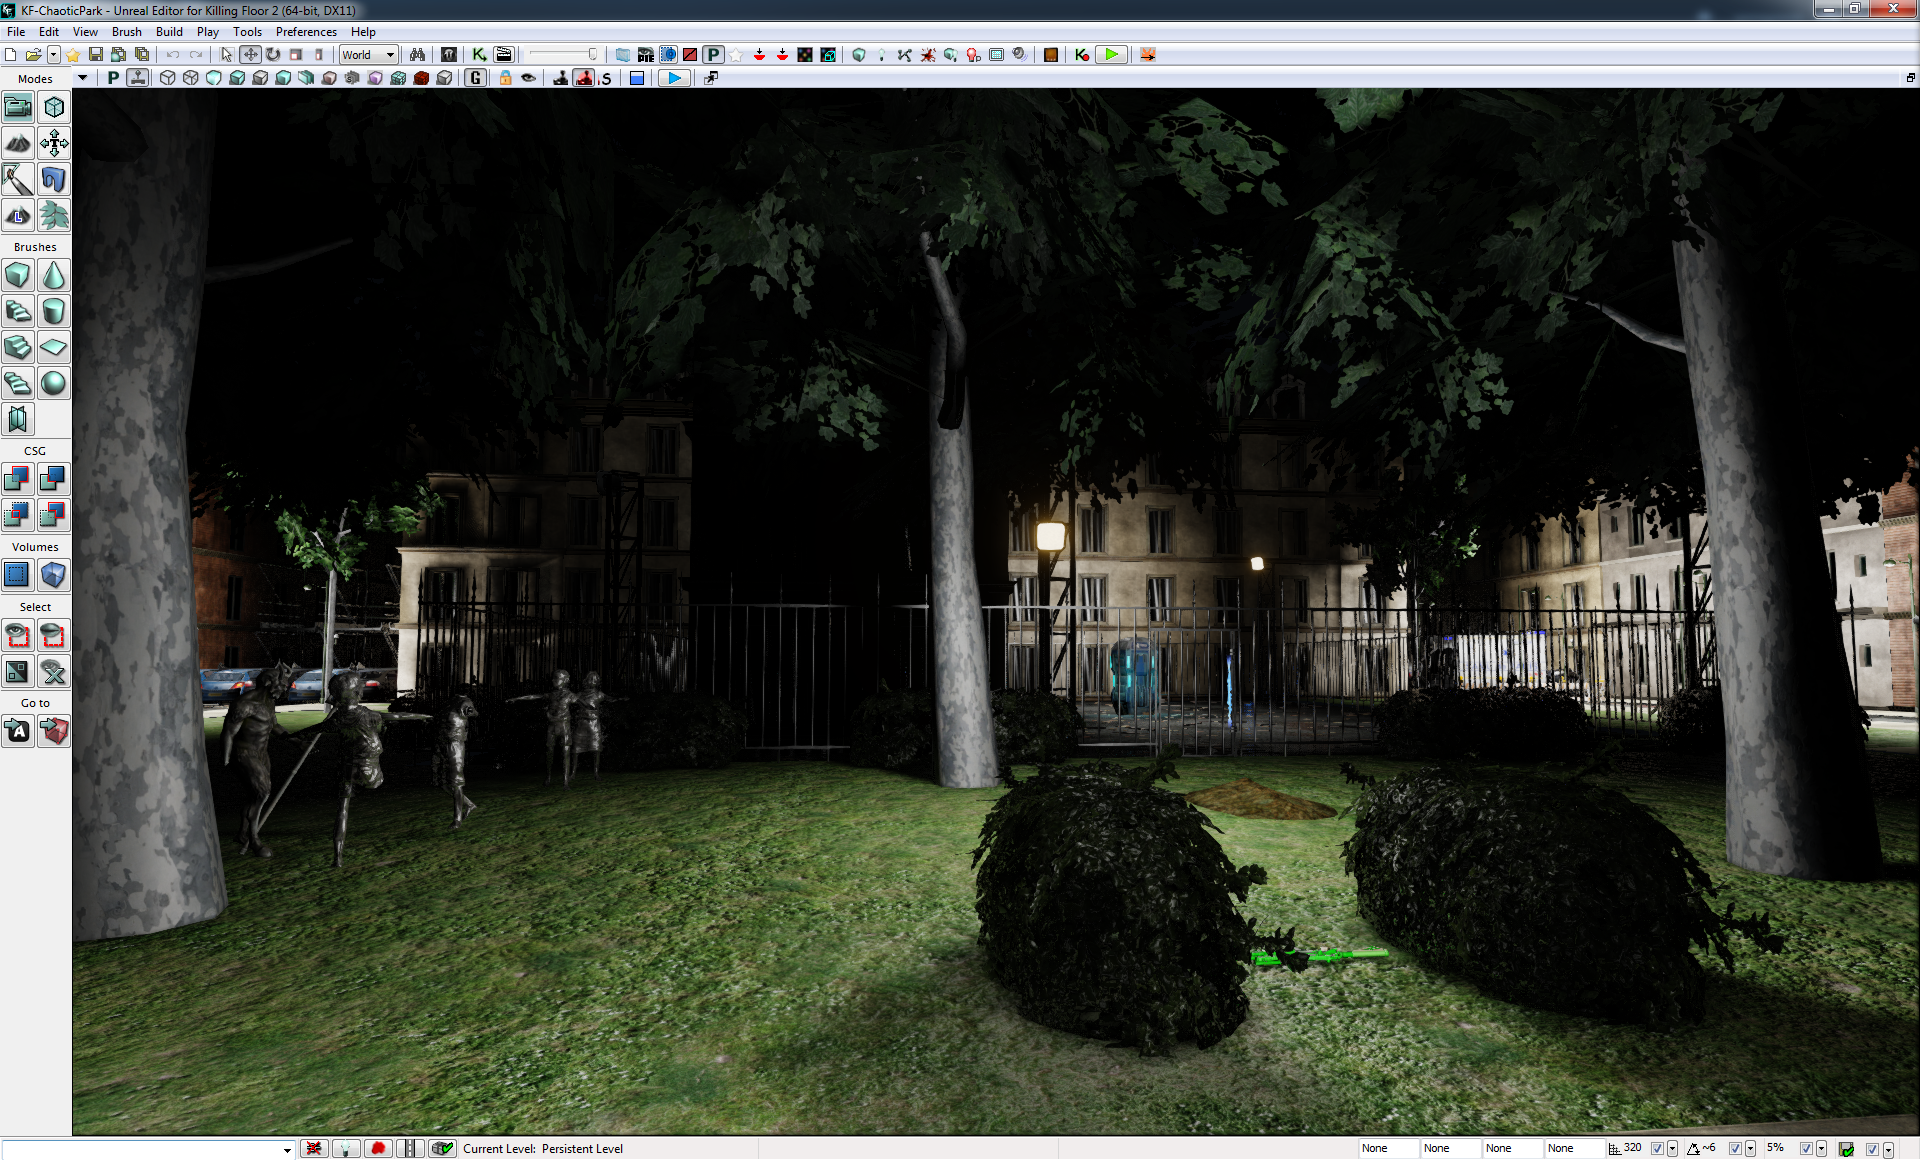Go to actor 'A' icon
Image resolution: width=1920 pixels, height=1160 pixels.
(x=18, y=731)
